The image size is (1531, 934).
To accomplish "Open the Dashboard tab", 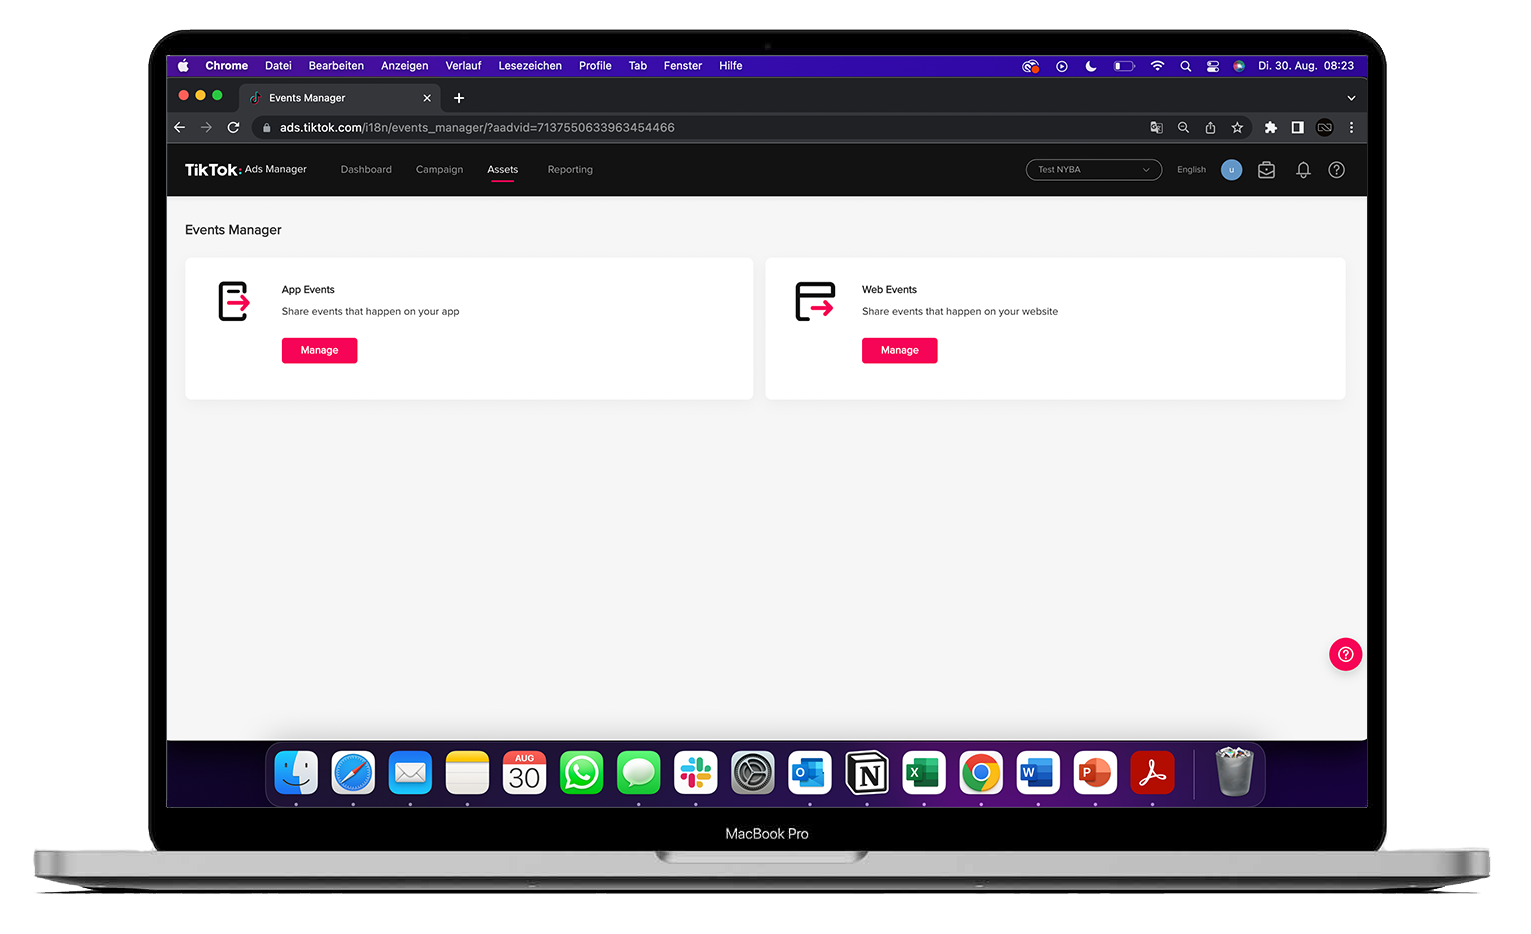I will coord(366,170).
